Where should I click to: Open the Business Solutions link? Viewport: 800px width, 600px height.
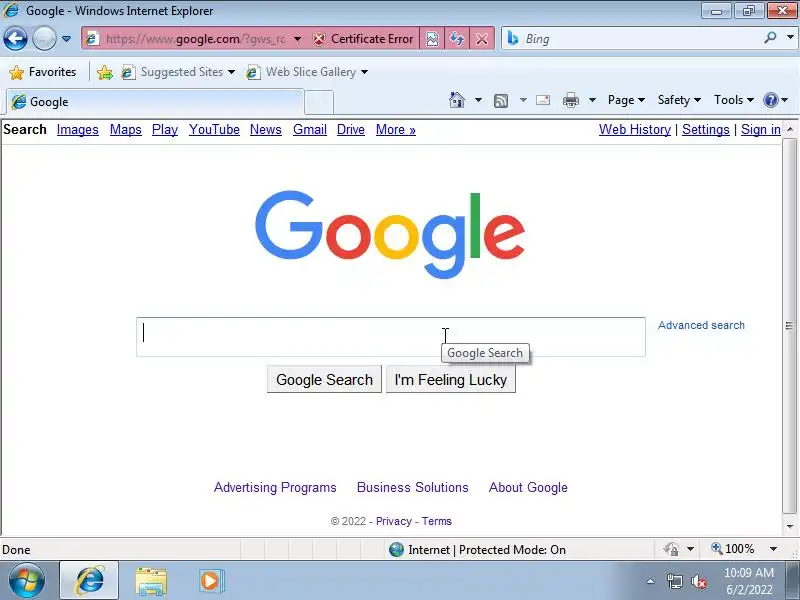point(412,487)
